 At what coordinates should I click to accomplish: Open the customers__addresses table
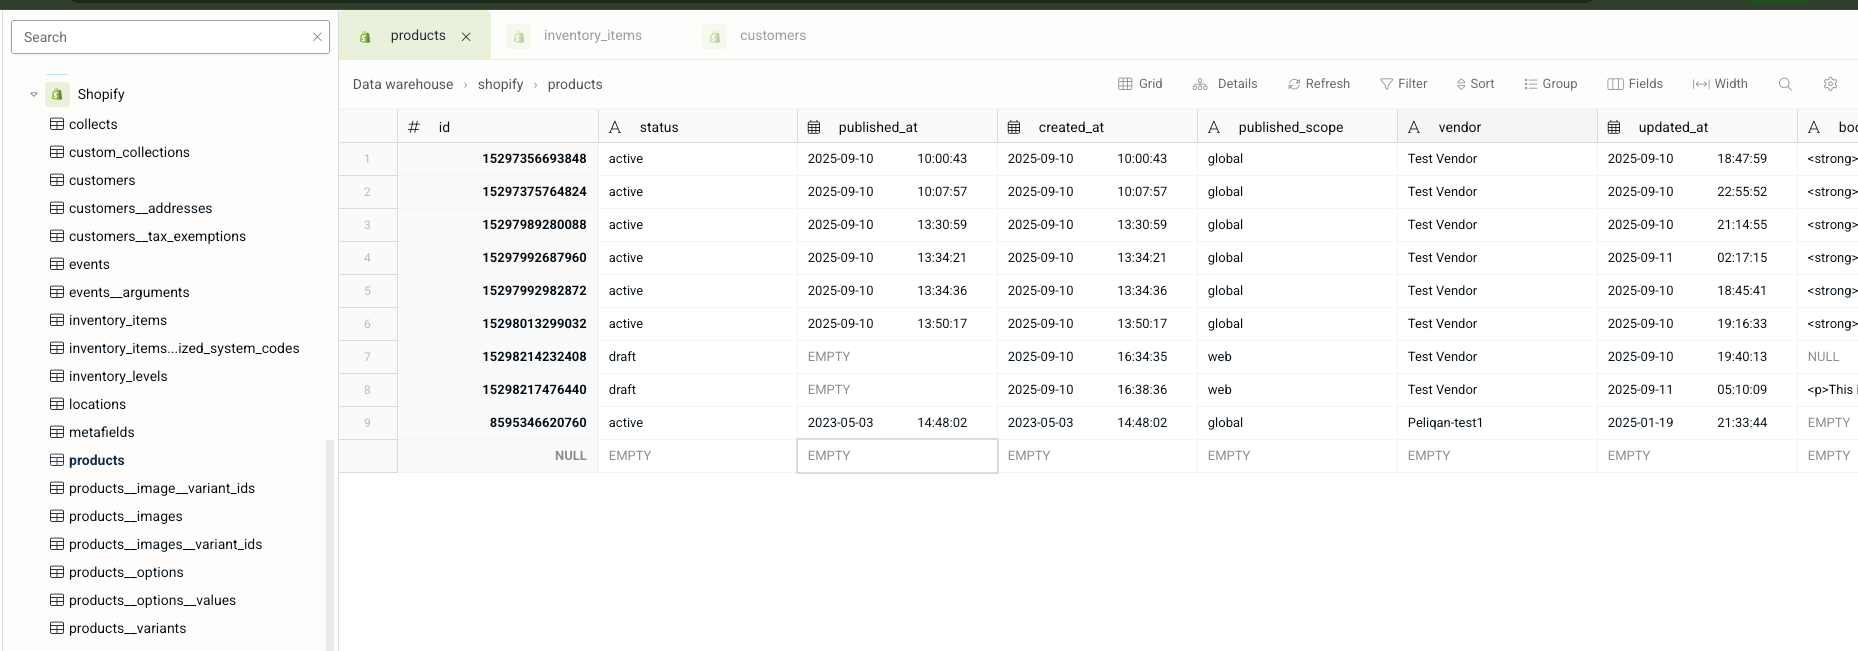pyautogui.click(x=140, y=208)
